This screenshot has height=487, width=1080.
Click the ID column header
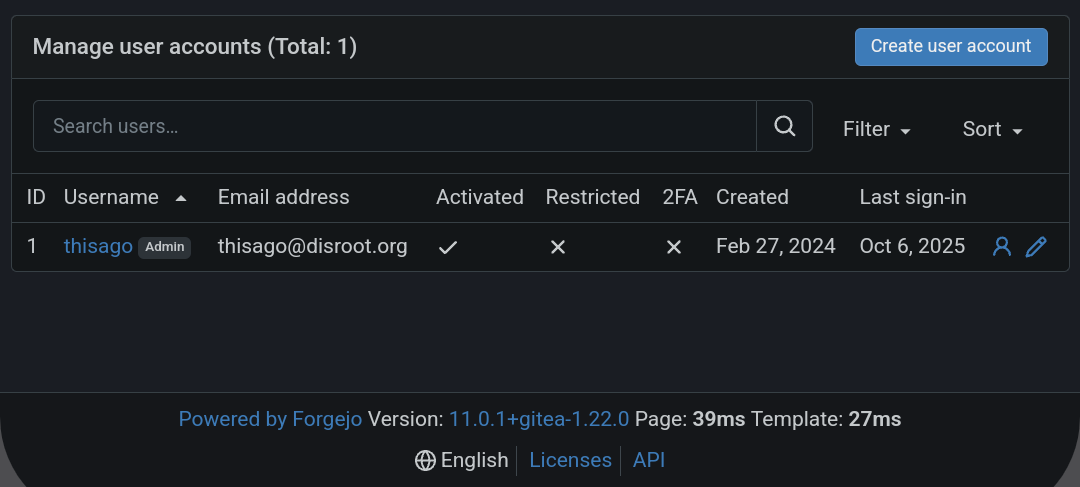coord(36,197)
